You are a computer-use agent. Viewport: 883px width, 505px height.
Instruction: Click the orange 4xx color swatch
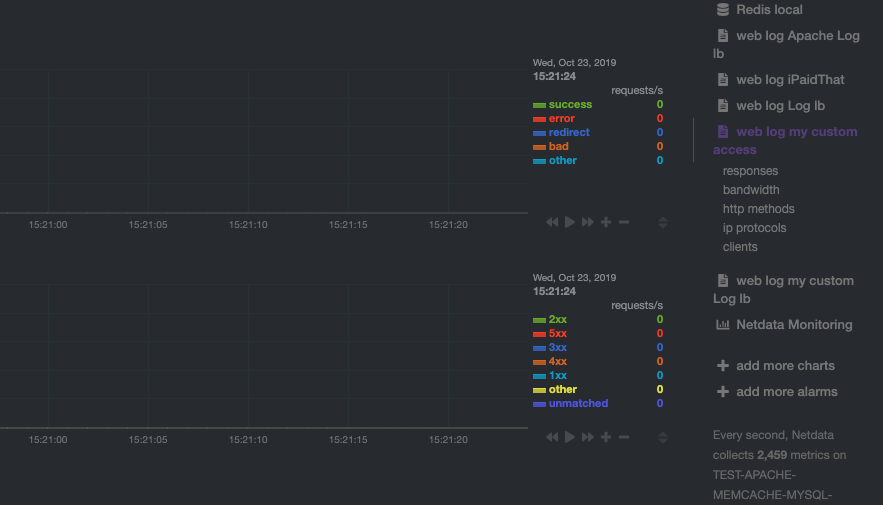[539, 363]
